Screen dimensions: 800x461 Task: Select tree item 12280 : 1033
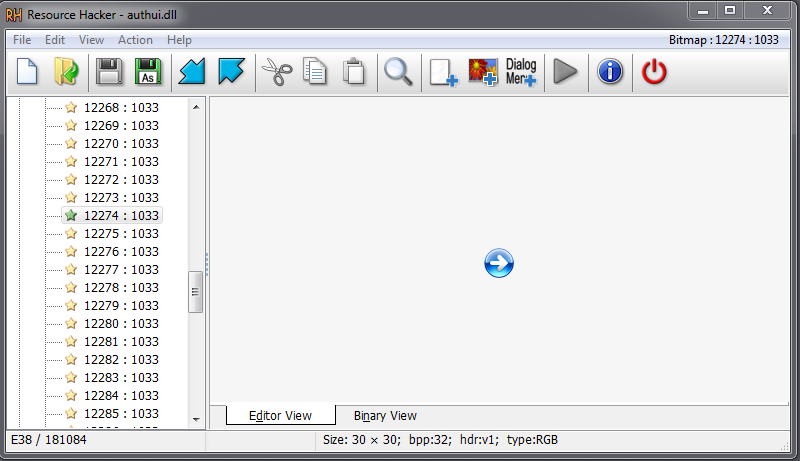pos(121,324)
